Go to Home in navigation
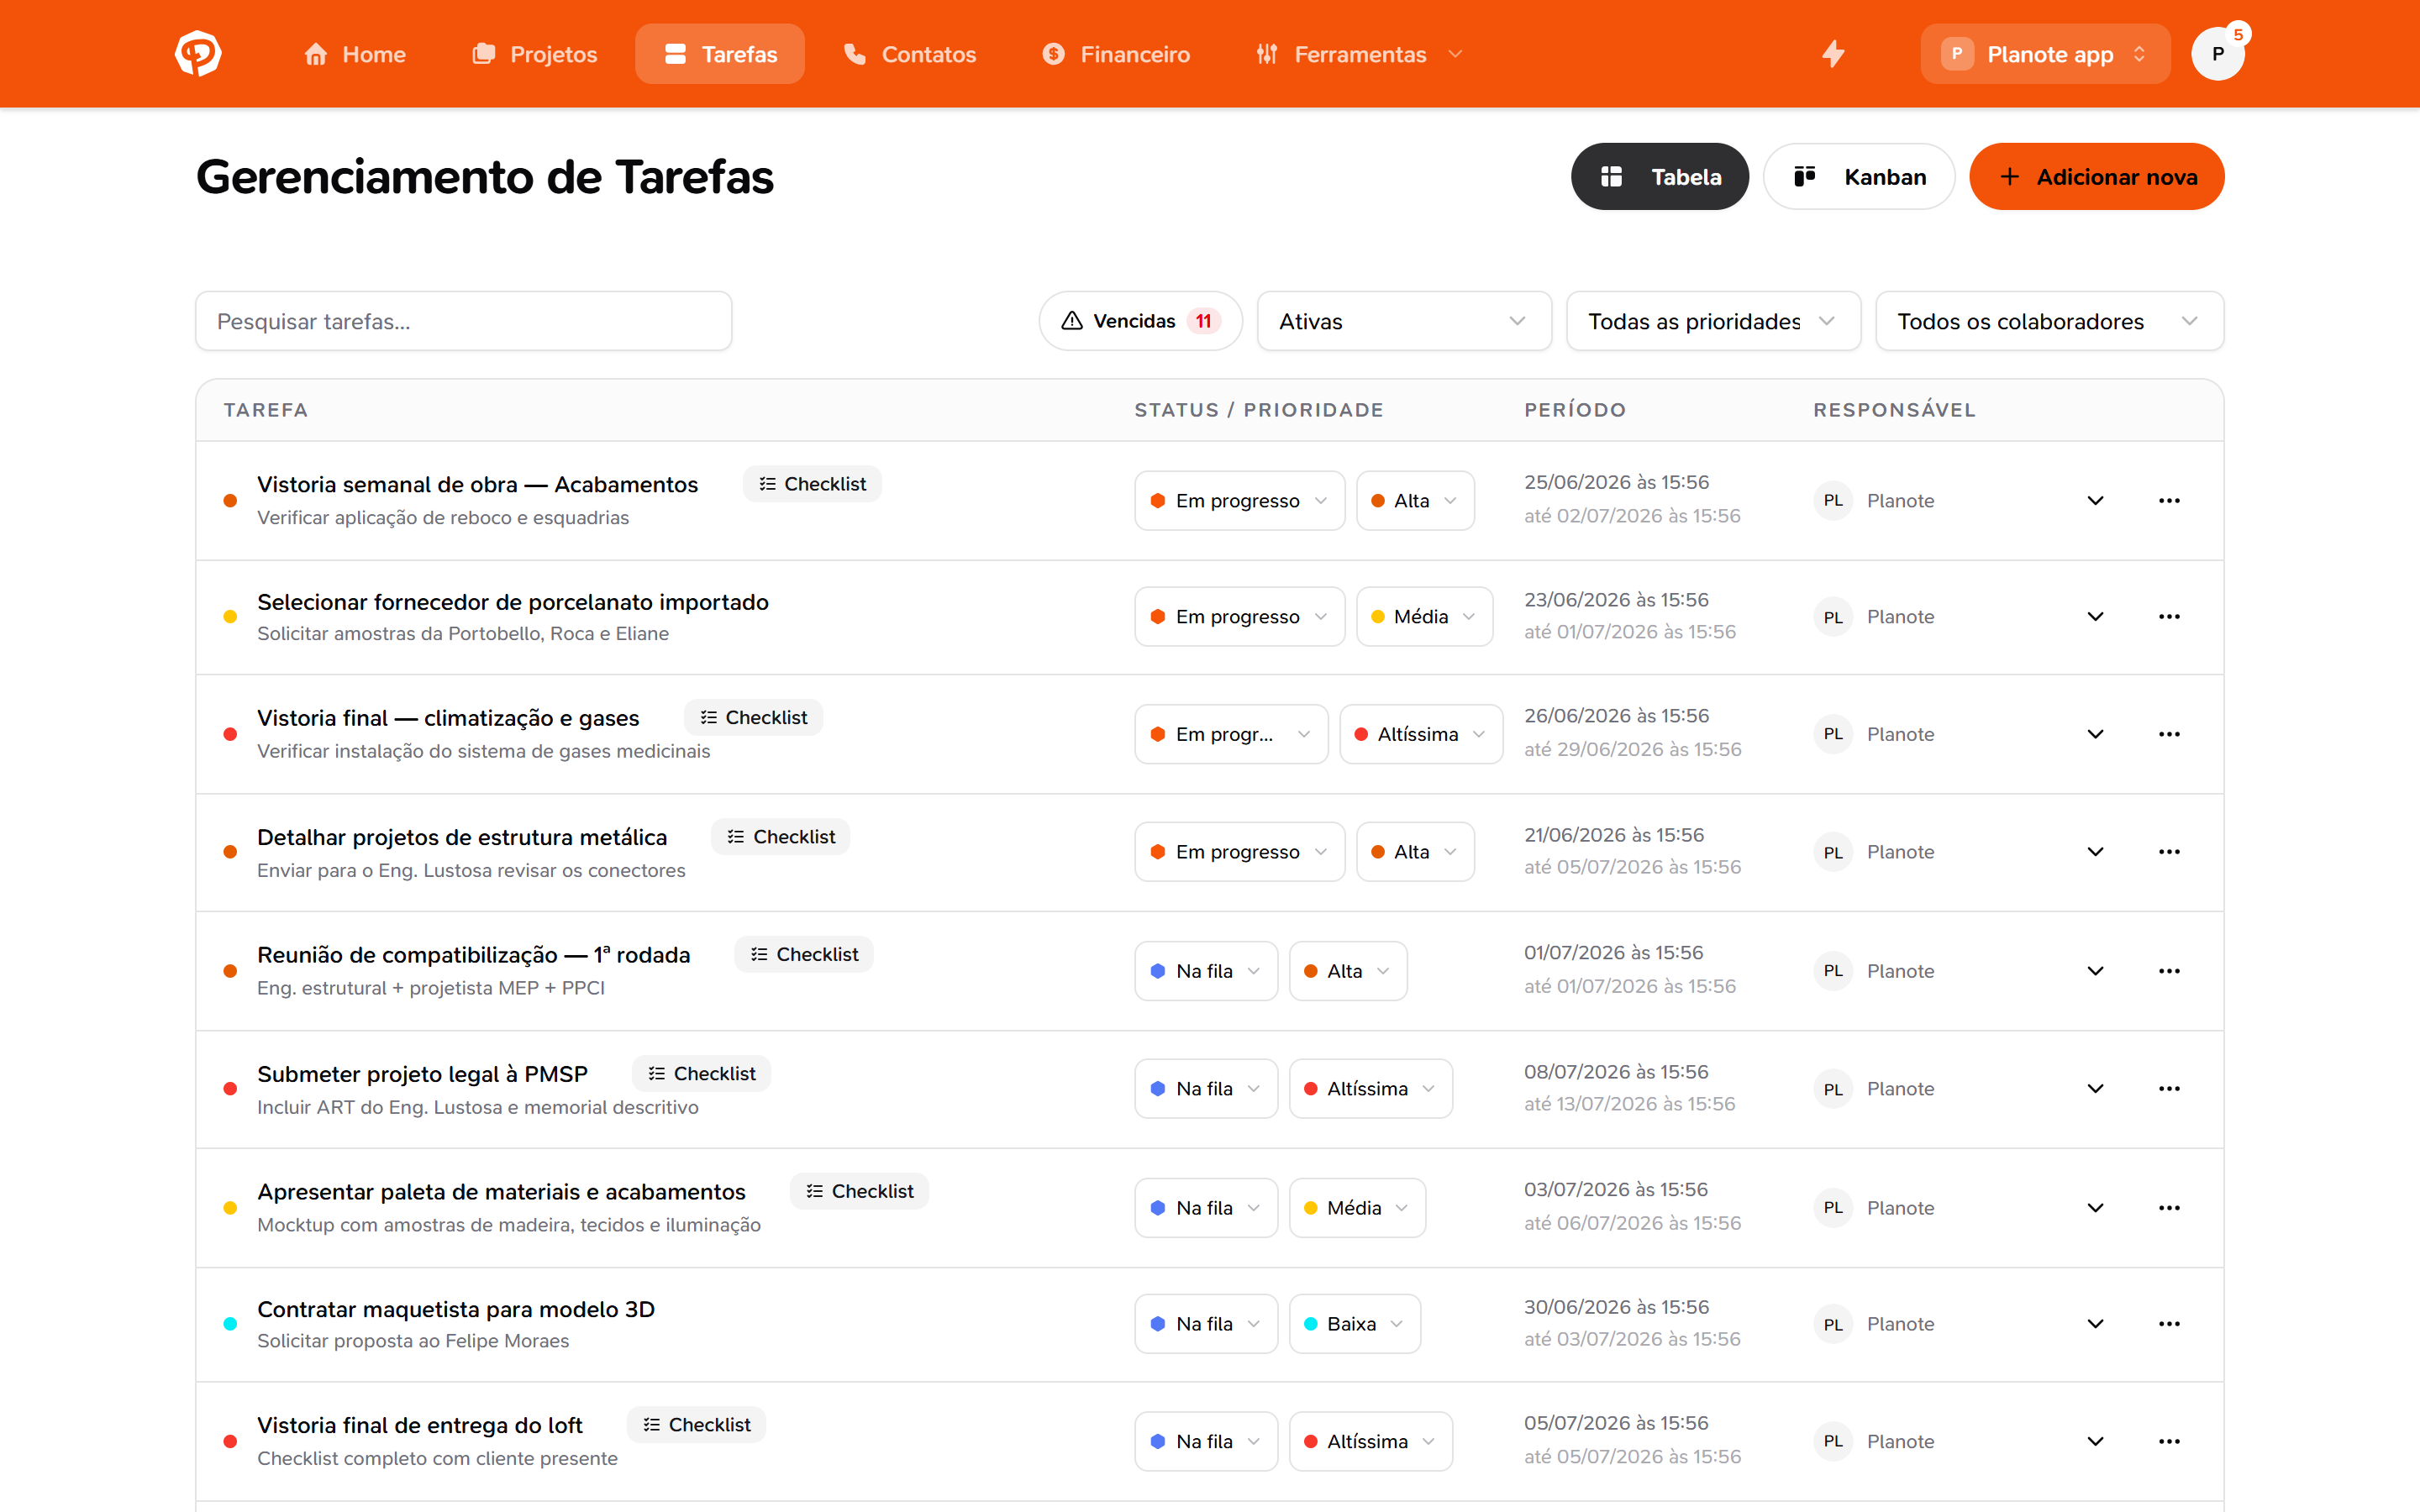Image resolution: width=2420 pixels, height=1512 pixels. click(355, 54)
